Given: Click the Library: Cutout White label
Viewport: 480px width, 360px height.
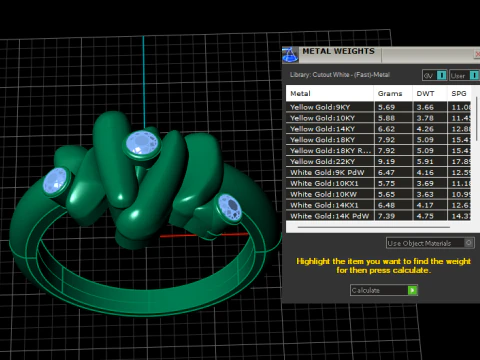Looking at the screenshot, I should coord(340,75).
